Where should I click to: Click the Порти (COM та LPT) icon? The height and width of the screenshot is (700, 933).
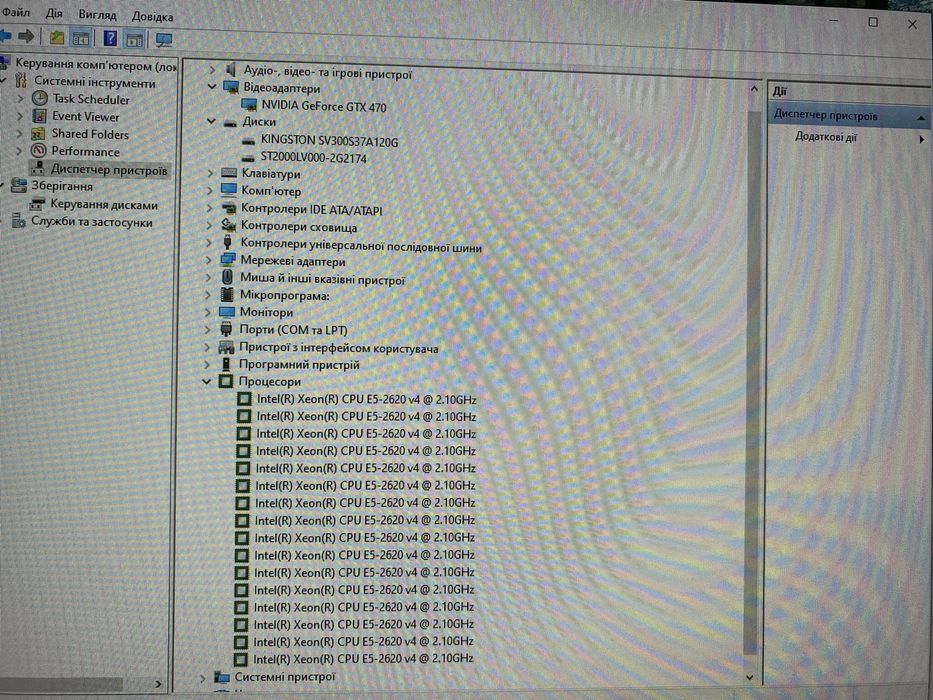point(226,329)
